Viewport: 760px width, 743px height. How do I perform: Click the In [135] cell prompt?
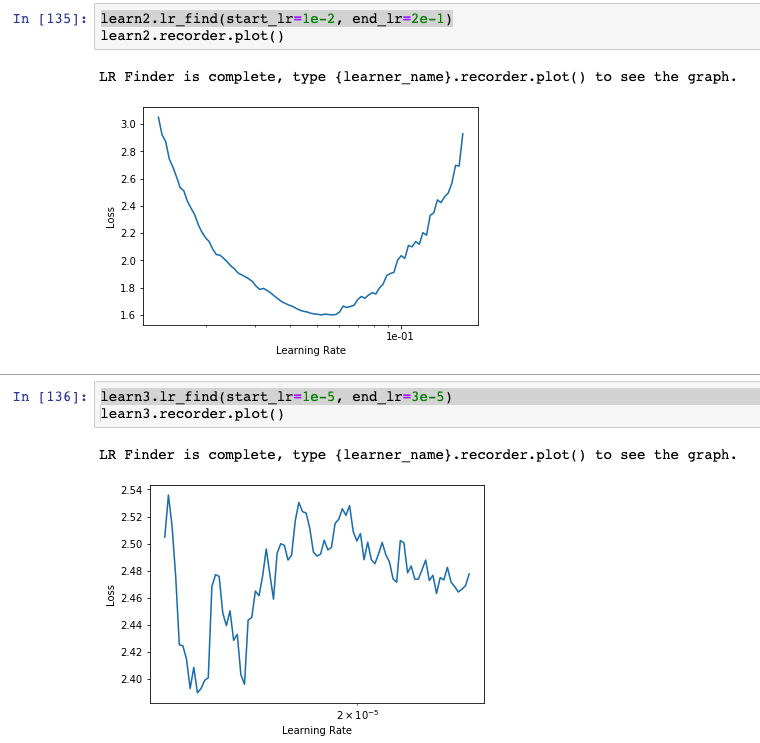[x=50, y=19]
